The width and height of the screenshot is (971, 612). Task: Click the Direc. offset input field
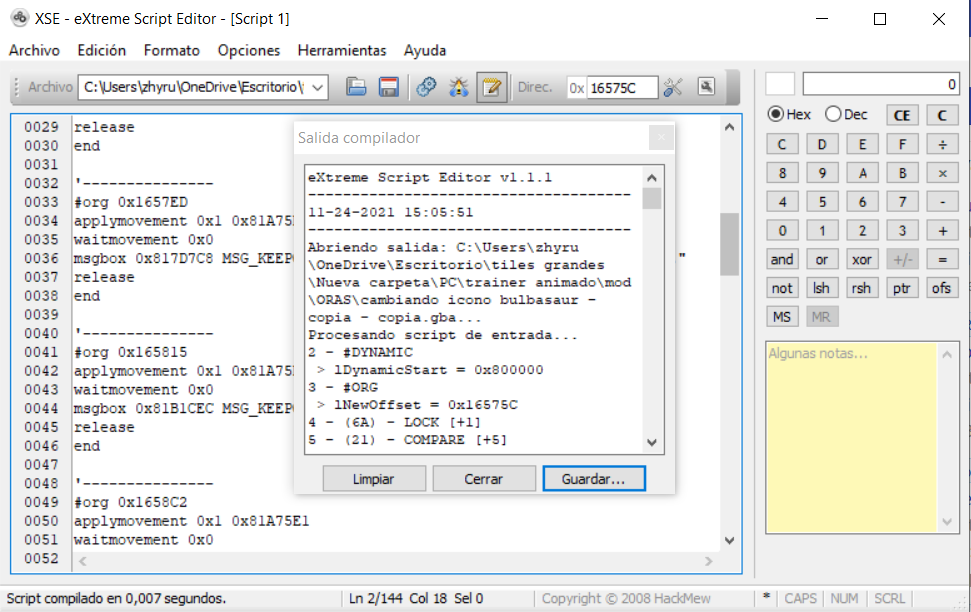click(621, 88)
